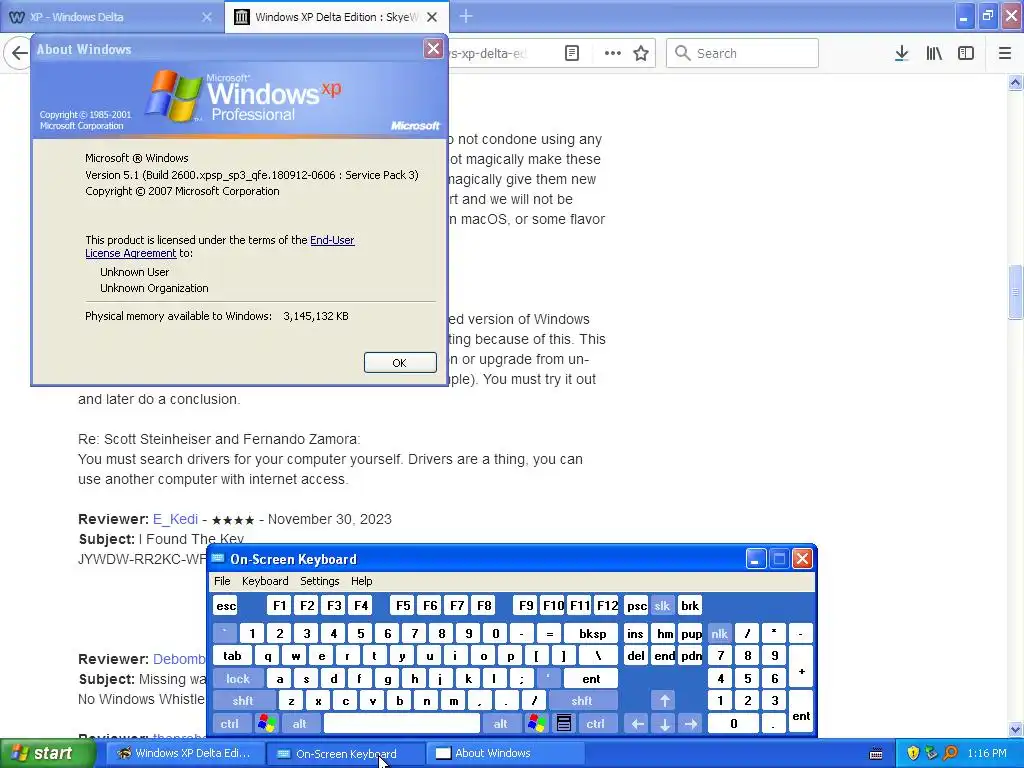Image resolution: width=1024 pixels, height=768 pixels.
Task: Toggle right ctrl key on On-Screen Keyboard
Action: pyautogui.click(x=596, y=724)
